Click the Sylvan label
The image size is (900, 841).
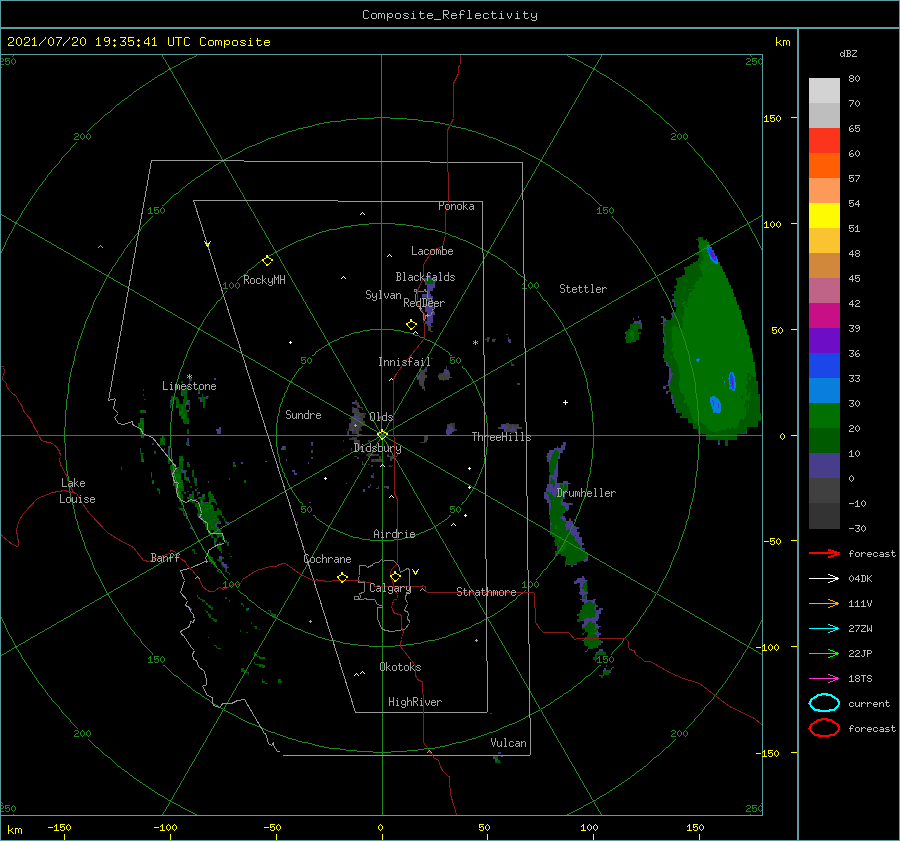point(383,295)
